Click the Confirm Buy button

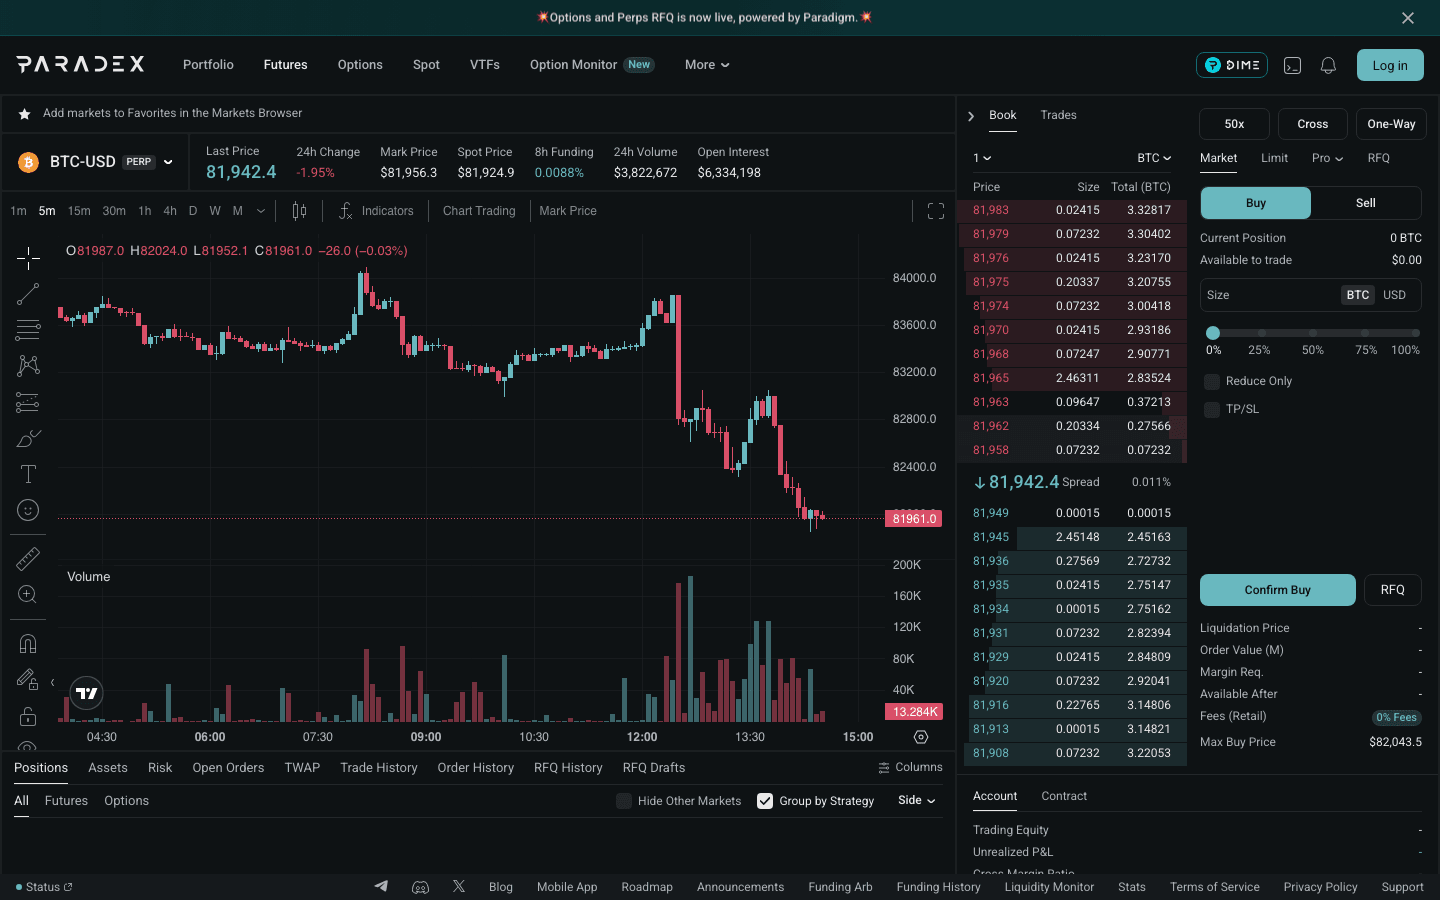click(x=1278, y=590)
